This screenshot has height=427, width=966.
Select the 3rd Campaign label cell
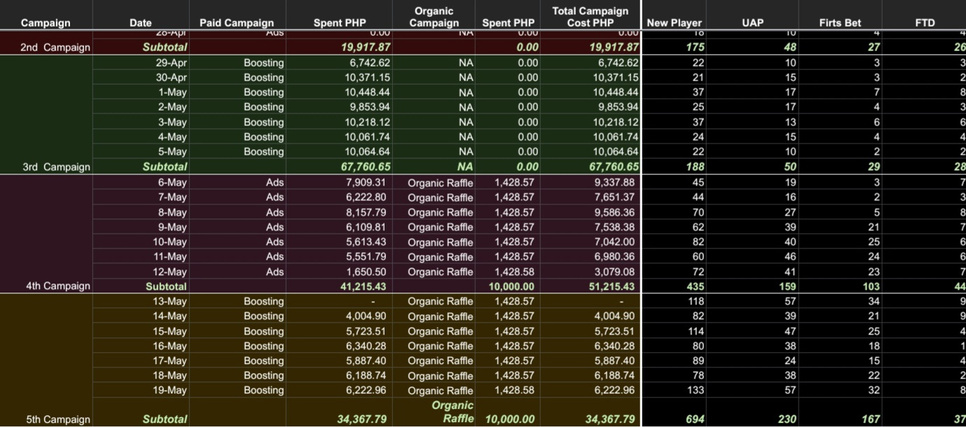(56, 167)
